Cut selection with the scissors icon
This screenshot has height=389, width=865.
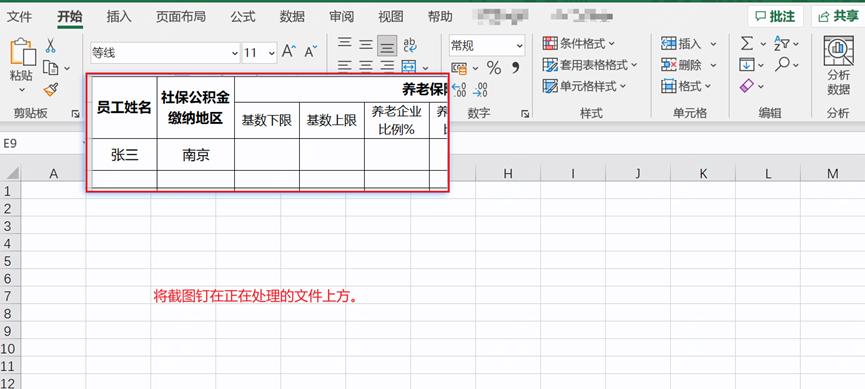click(x=50, y=45)
